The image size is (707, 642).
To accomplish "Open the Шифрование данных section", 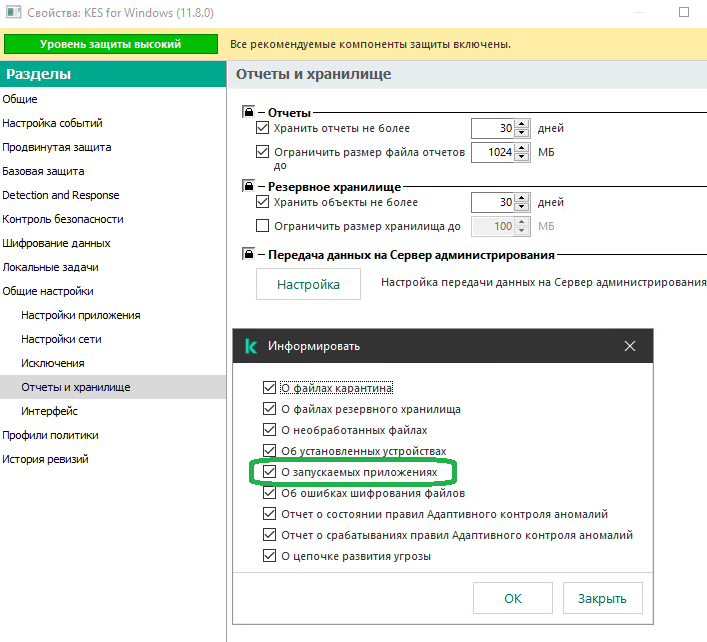I will (113, 243).
